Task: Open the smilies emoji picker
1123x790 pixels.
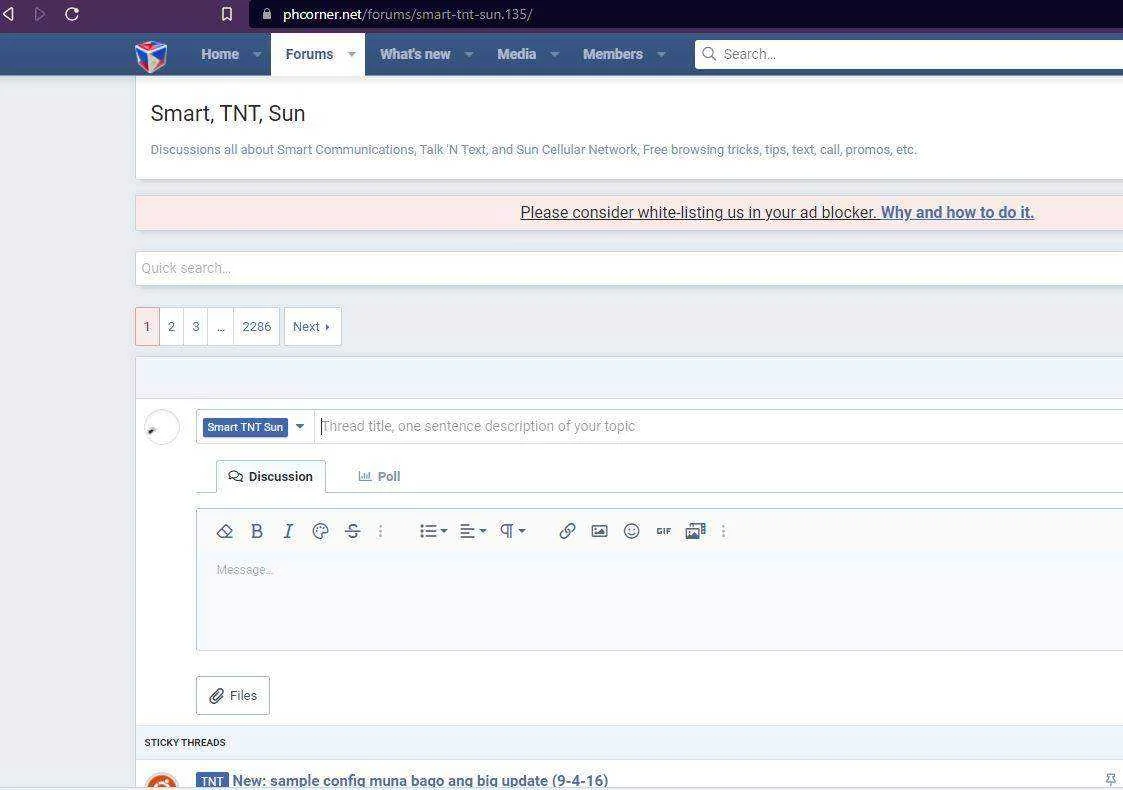Action: [631, 531]
